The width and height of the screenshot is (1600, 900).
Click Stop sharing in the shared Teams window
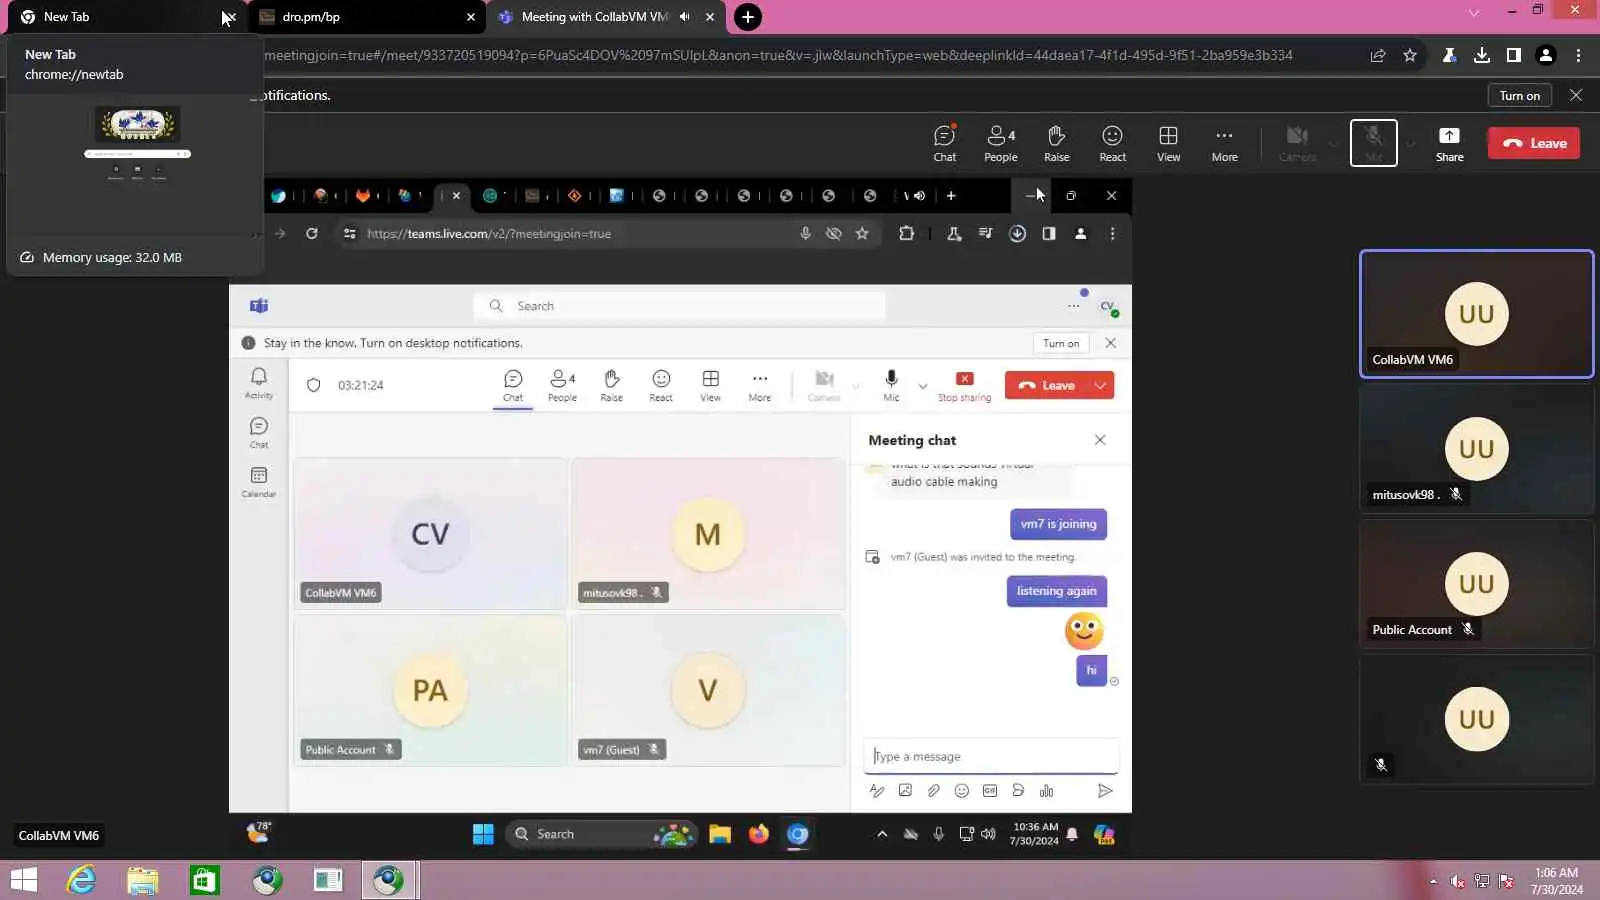[x=964, y=385]
